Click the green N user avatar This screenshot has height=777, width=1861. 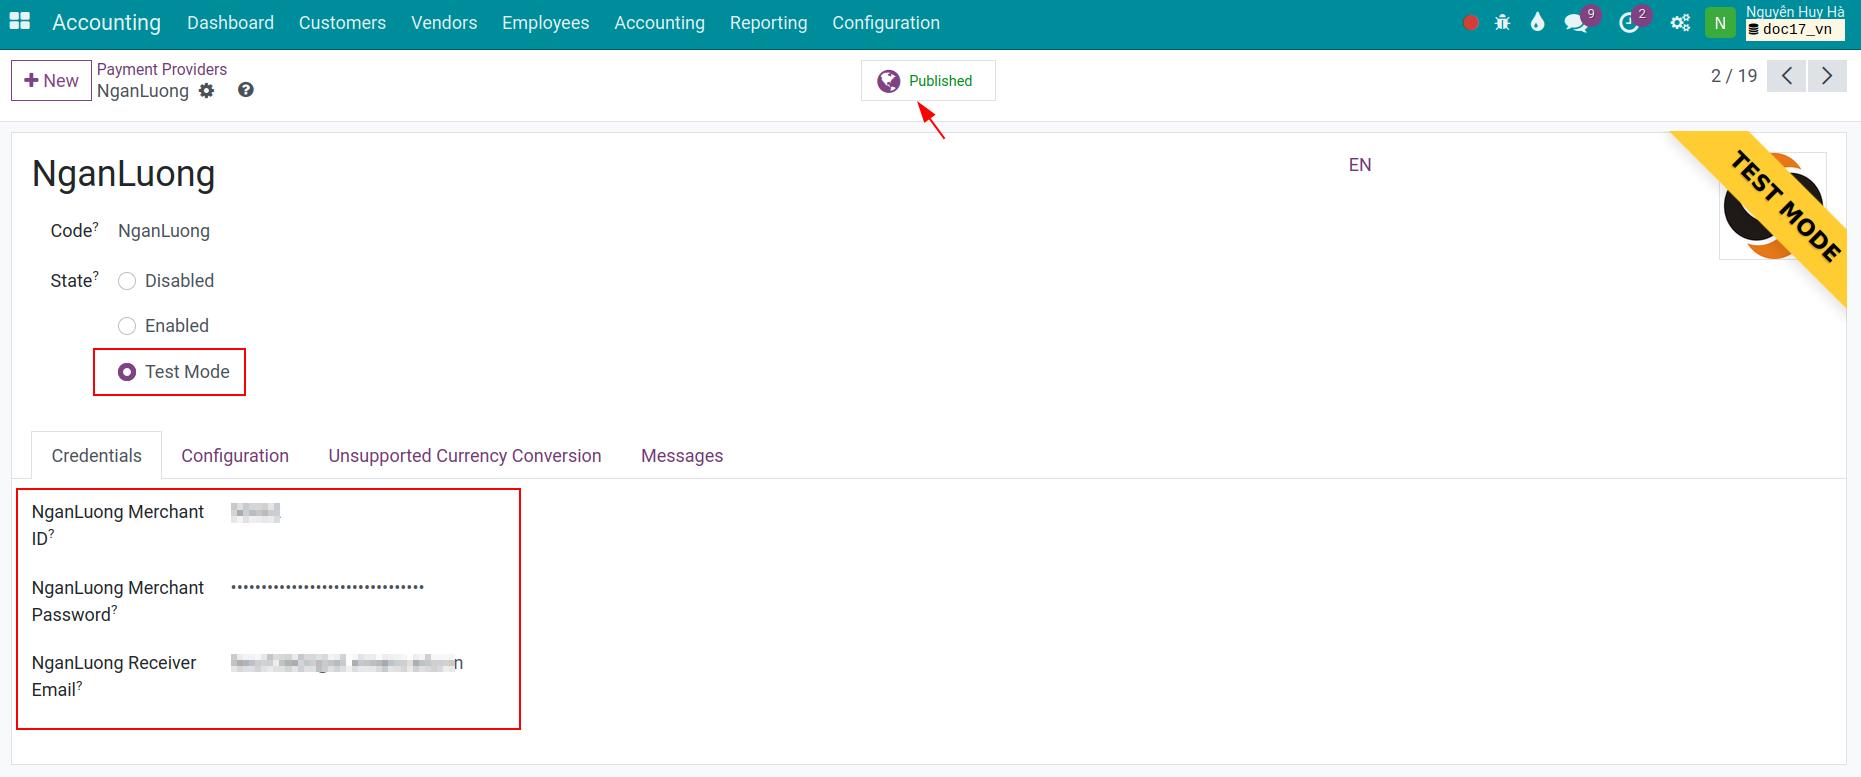click(1720, 22)
